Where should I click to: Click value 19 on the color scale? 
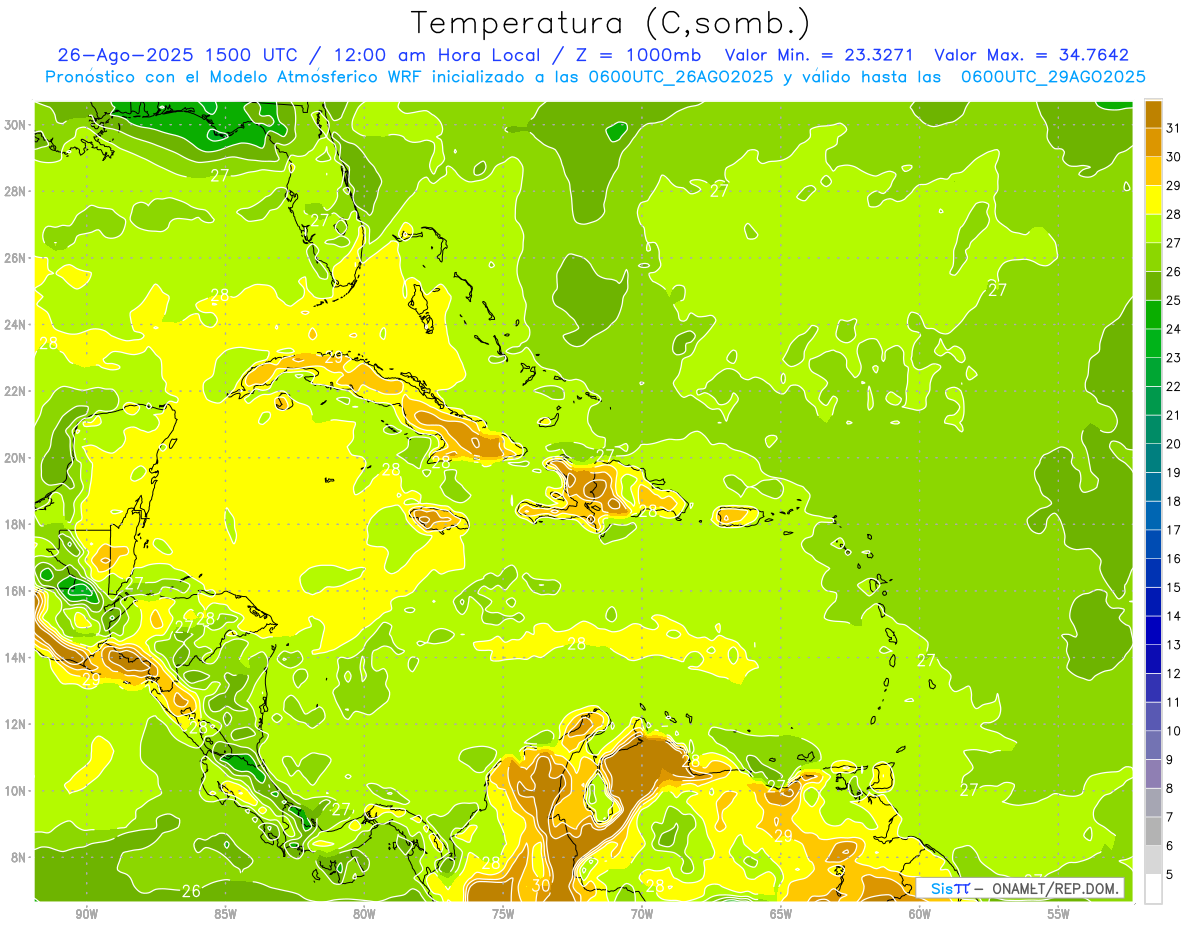coord(1173,473)
